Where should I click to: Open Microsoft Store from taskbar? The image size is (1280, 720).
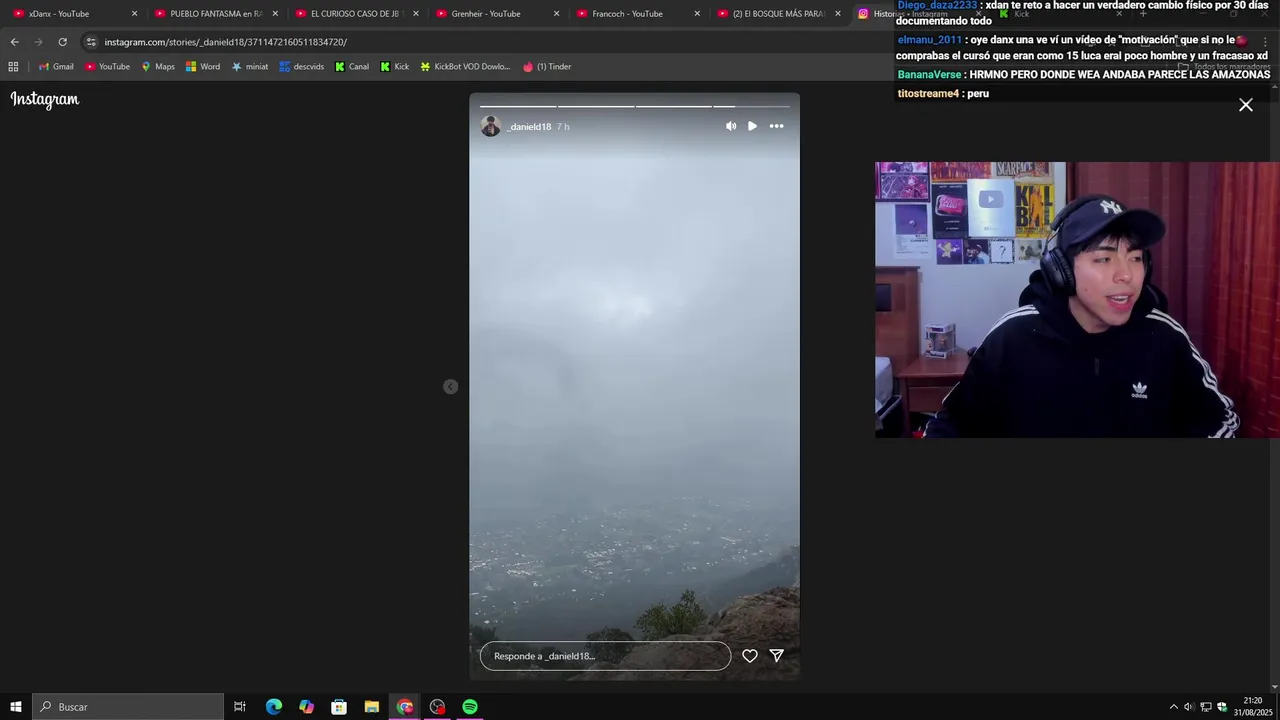(x=339, y=707)
